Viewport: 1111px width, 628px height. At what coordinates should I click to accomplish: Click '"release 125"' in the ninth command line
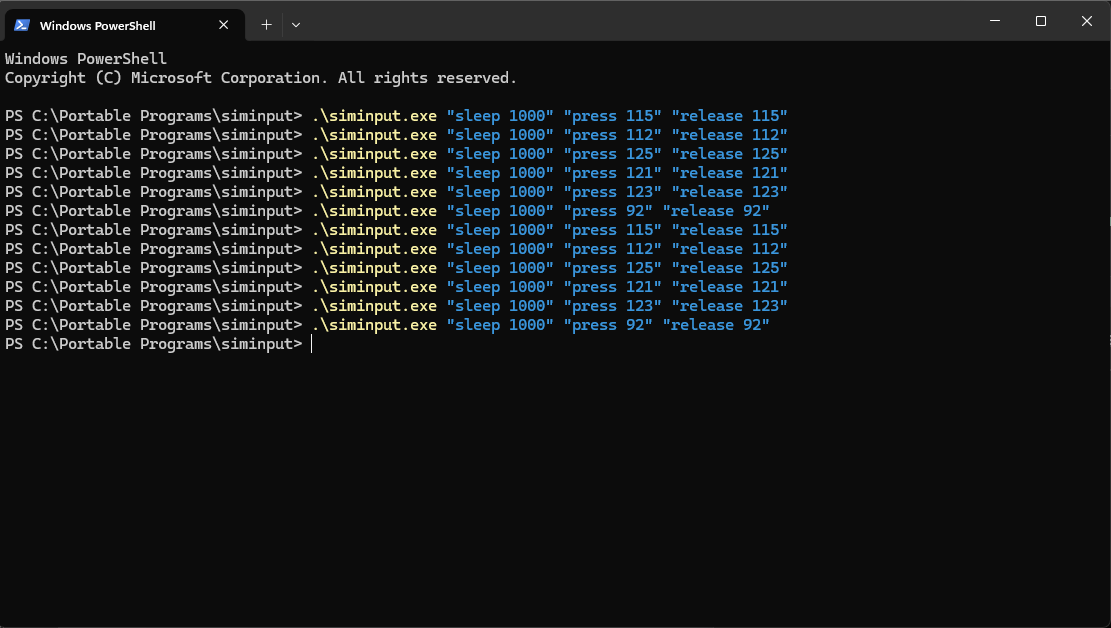pos(729,268)
